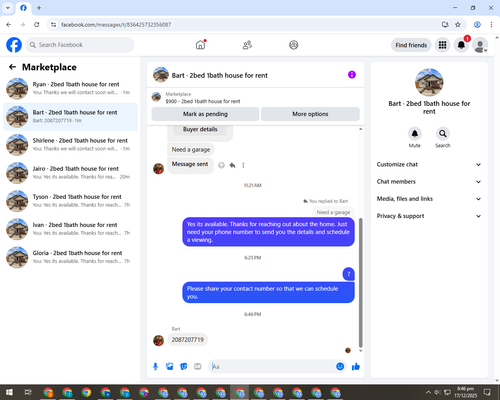Image resolution: width=500 pixels, height=400 pixels.
Task: Open Gloria's house for rent conversation
Action: 70,257
